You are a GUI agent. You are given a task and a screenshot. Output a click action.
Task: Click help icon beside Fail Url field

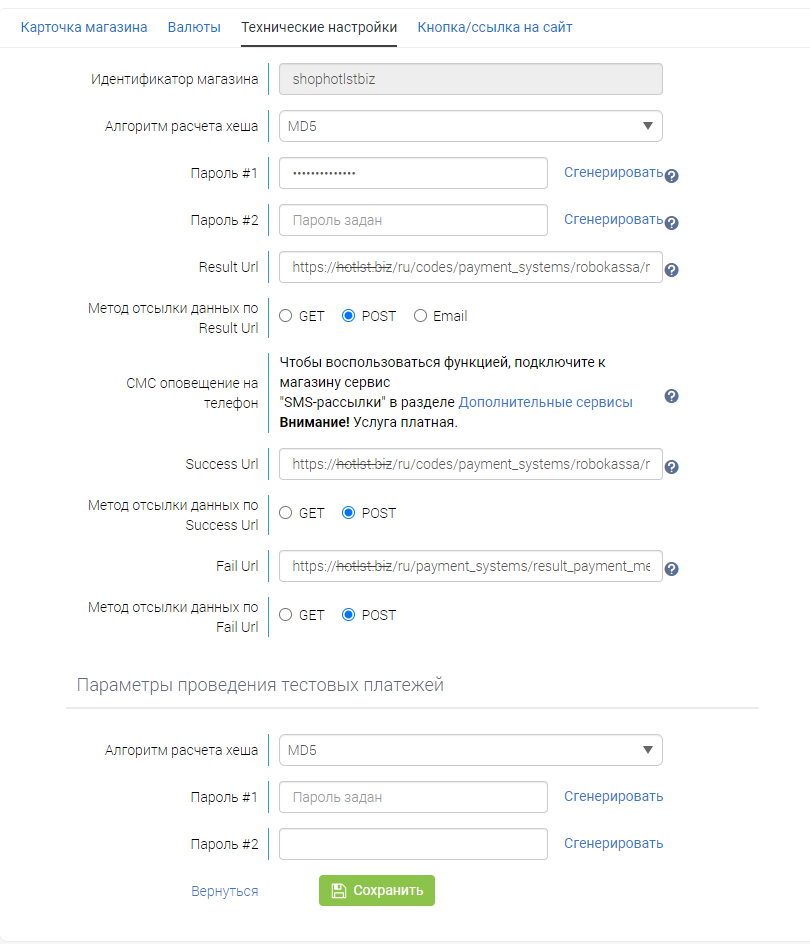click(672, 569)
